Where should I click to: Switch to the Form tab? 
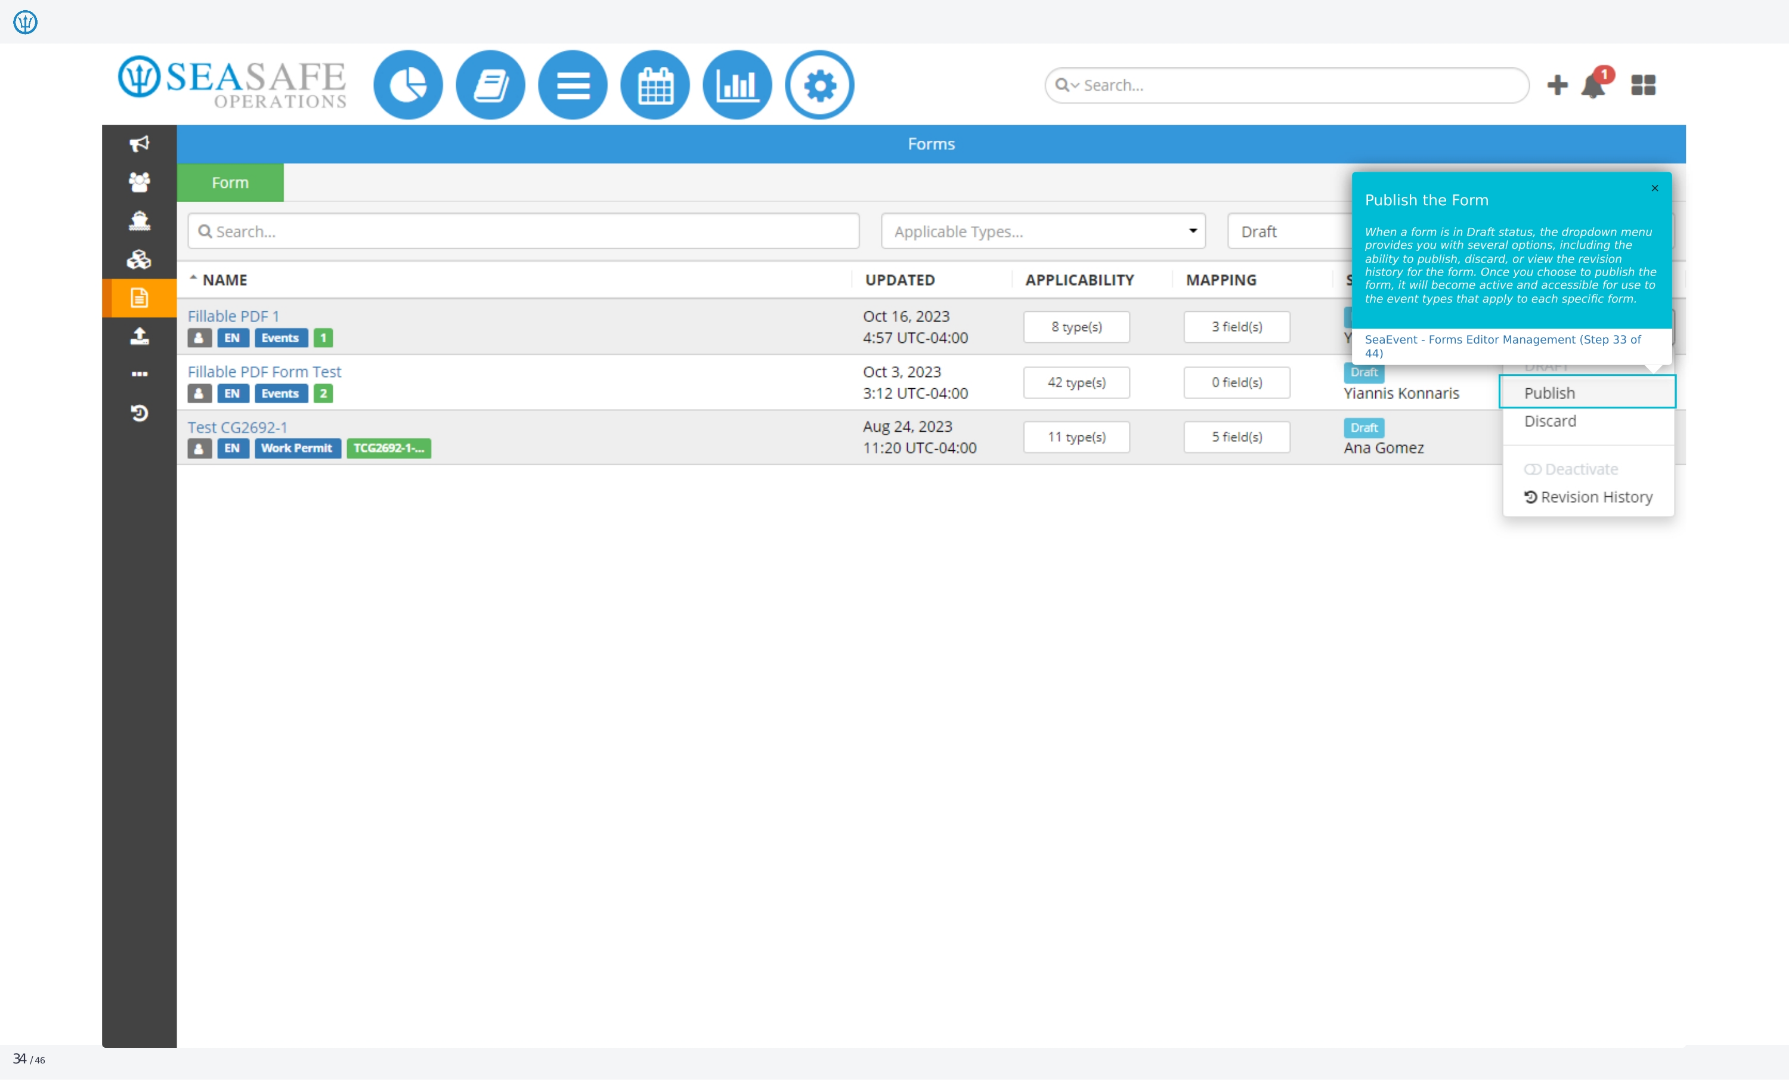point(230,183)
